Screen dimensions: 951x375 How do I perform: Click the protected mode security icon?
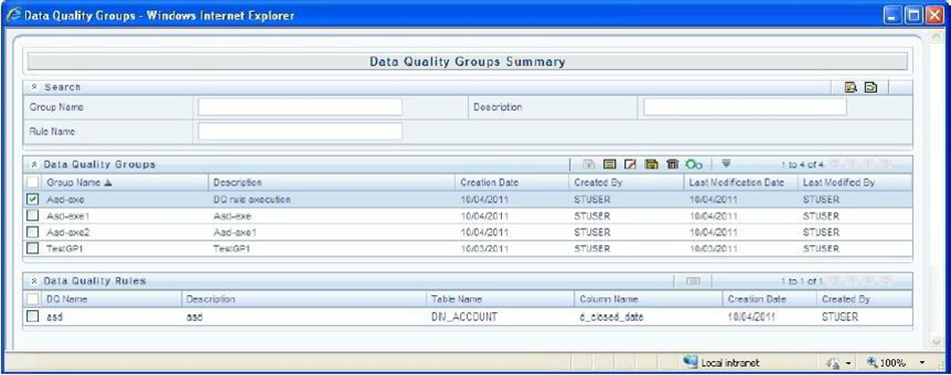pos(832,363)
